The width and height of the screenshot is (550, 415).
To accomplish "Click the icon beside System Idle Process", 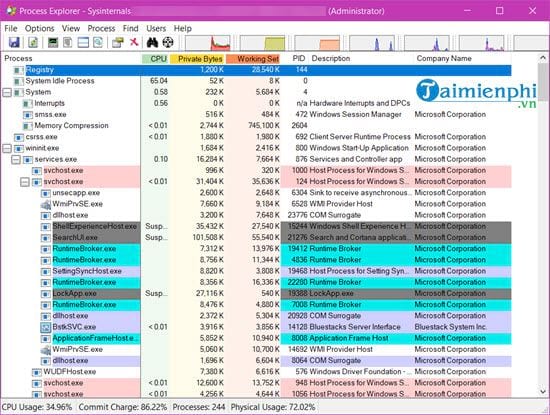I will tap(19, 81).
